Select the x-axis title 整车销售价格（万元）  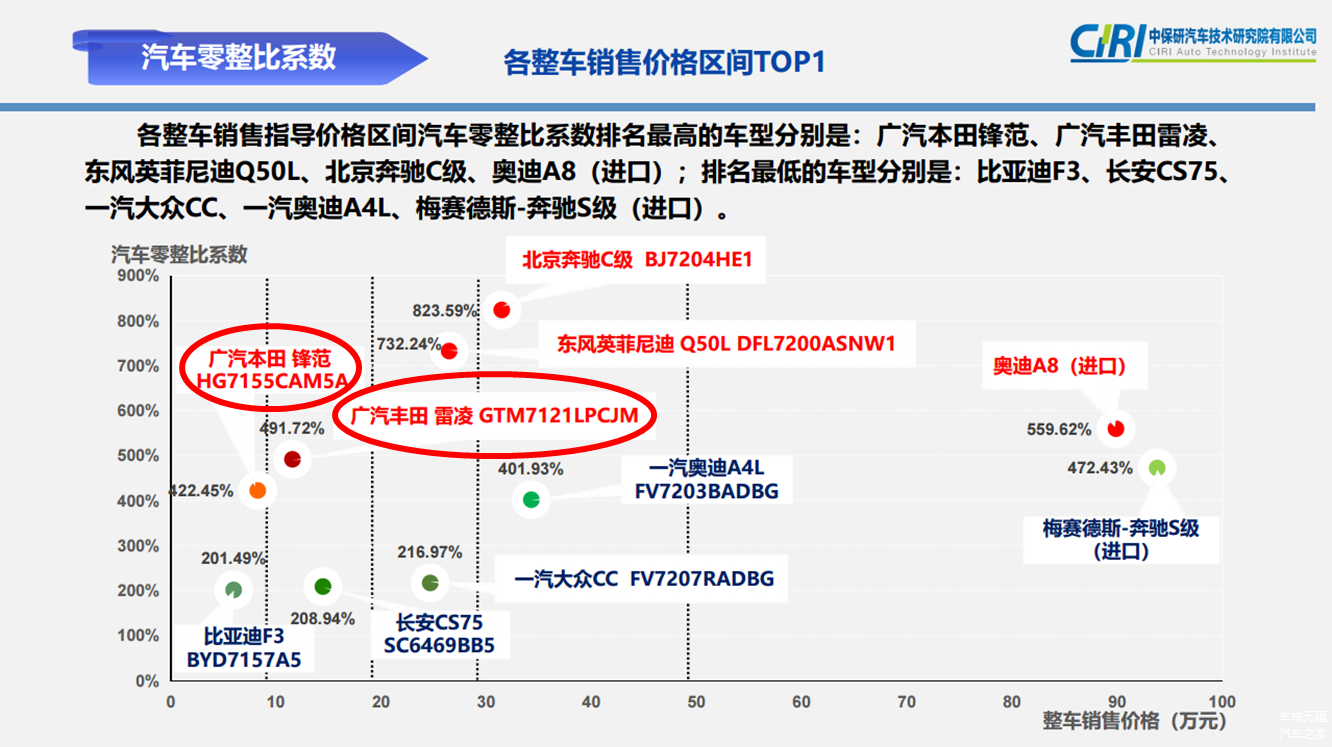(1134, 720)
